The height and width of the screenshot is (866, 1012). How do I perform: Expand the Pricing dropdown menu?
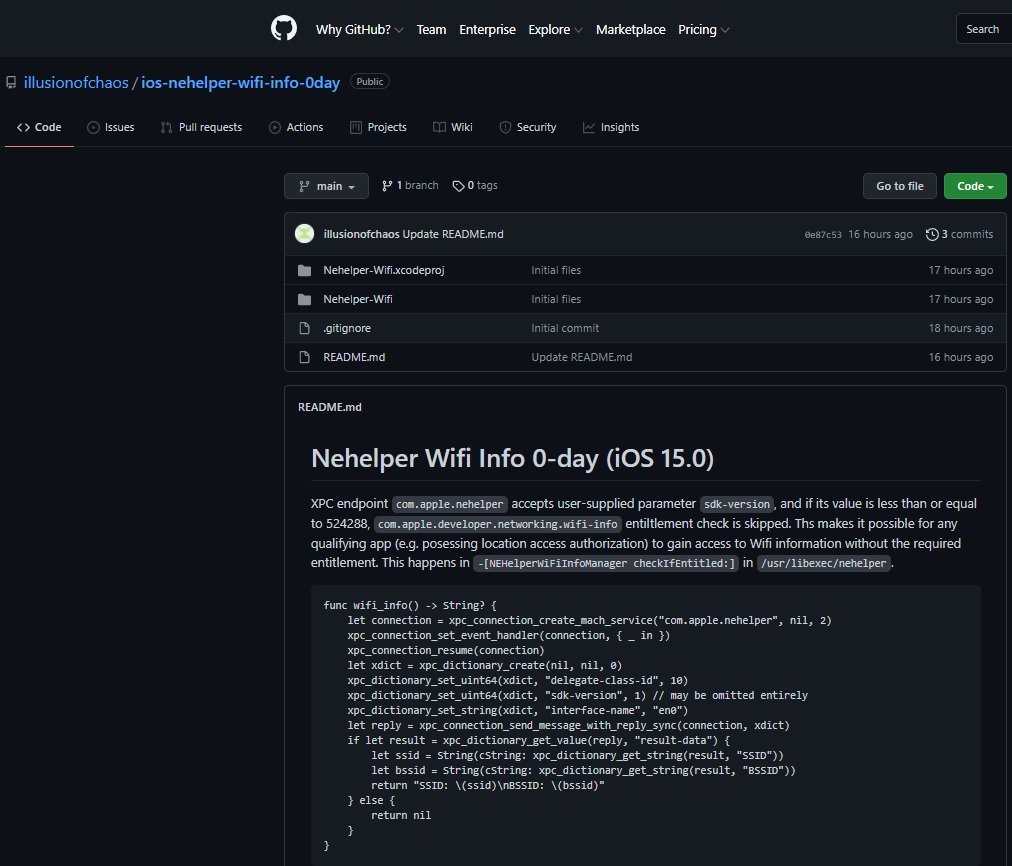[703, 30]
